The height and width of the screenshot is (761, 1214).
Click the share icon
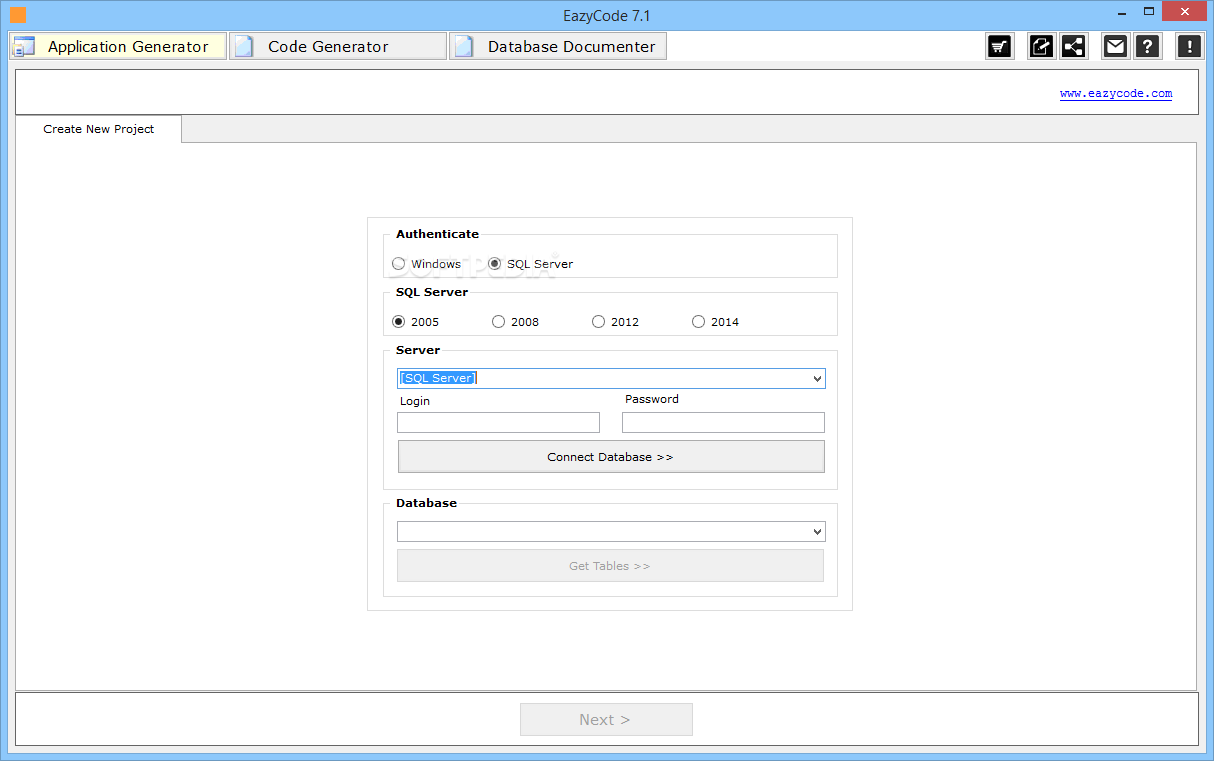[x=1074, y=46]
